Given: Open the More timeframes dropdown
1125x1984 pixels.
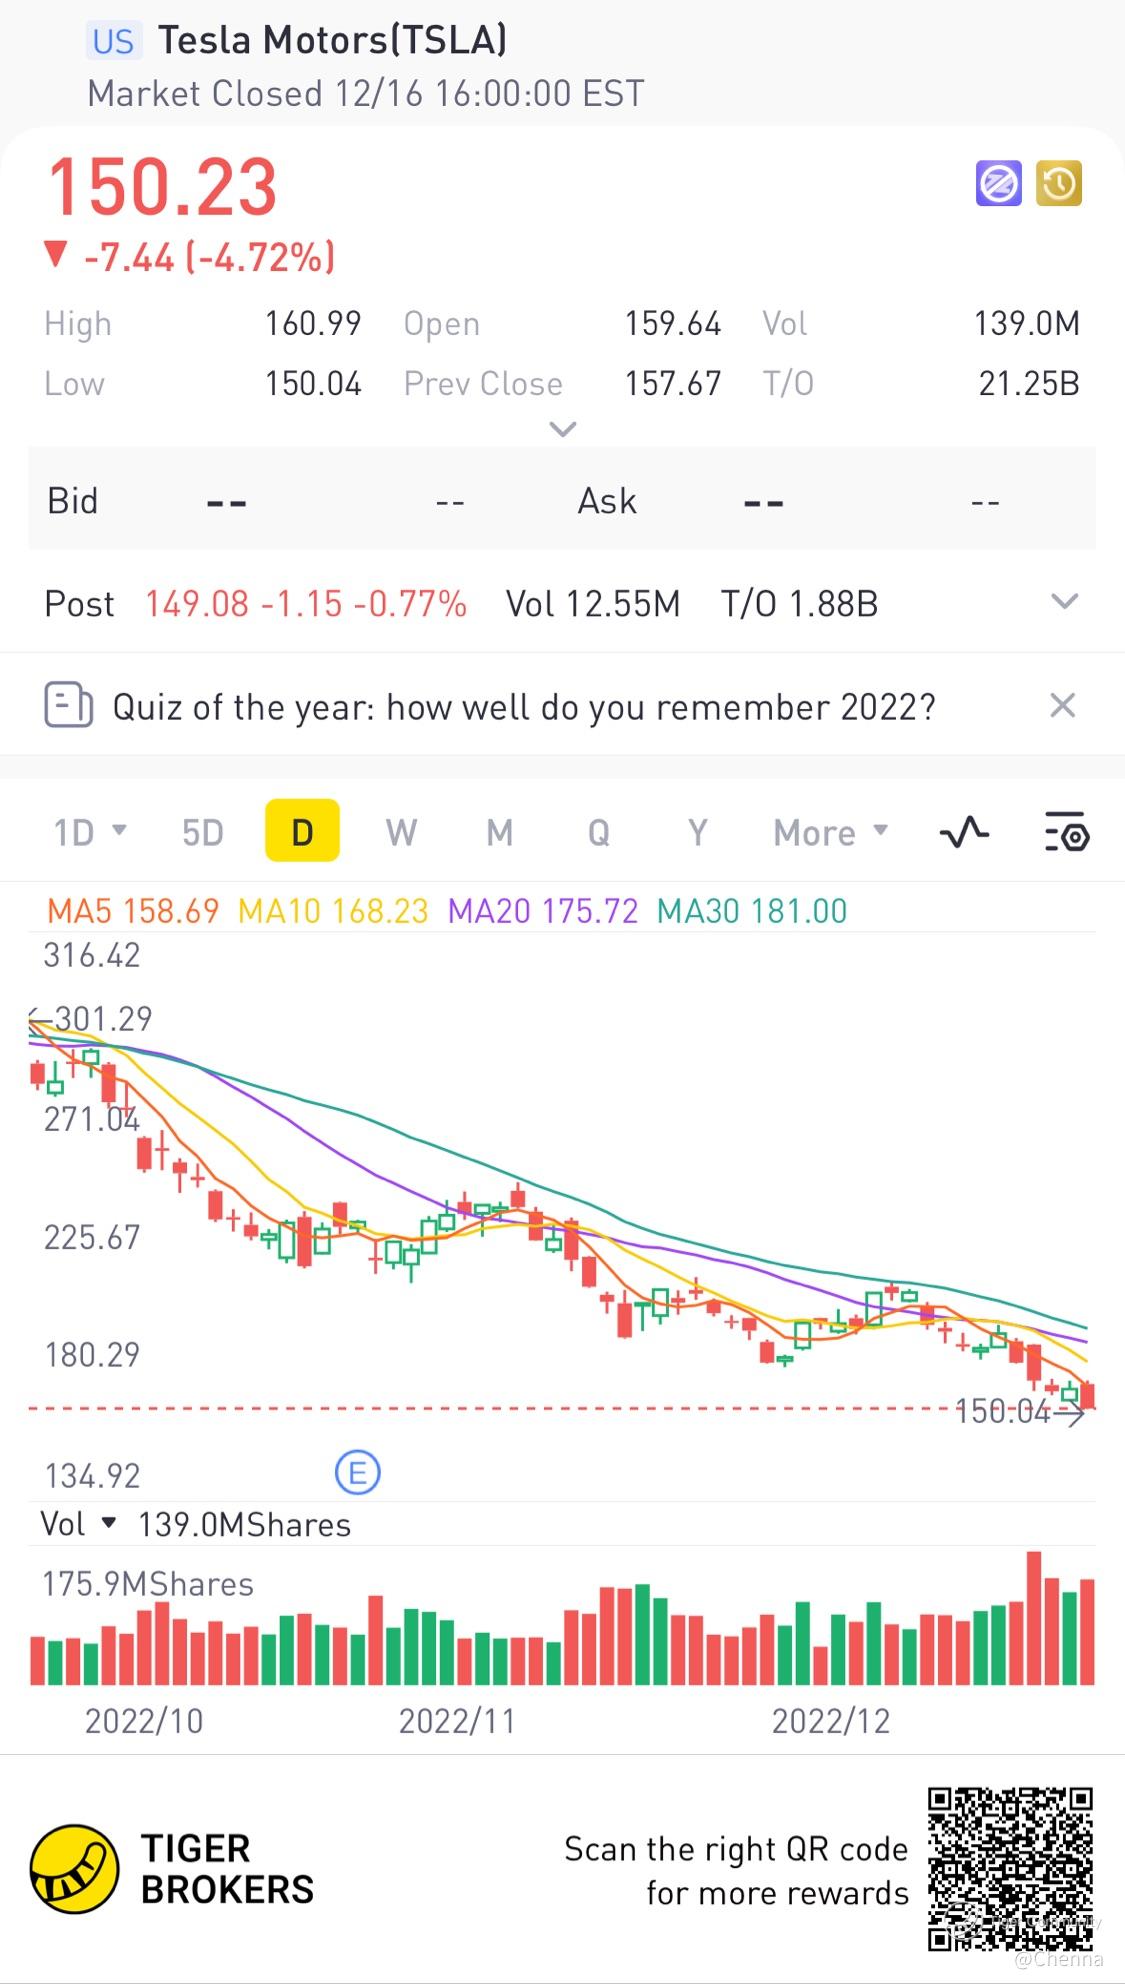Looking at the screenshot, I should point(830,832).
